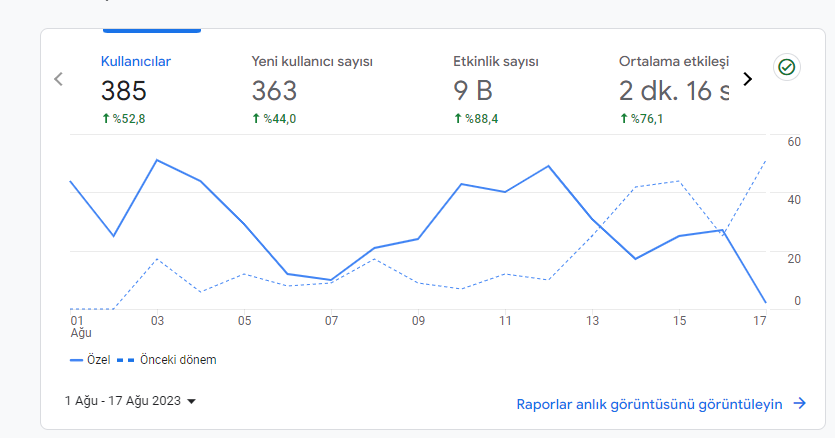Click the %52,8 increase indicator under Kullanıcılar
Screen dimensions: 835x438
(x=124, y=119)
